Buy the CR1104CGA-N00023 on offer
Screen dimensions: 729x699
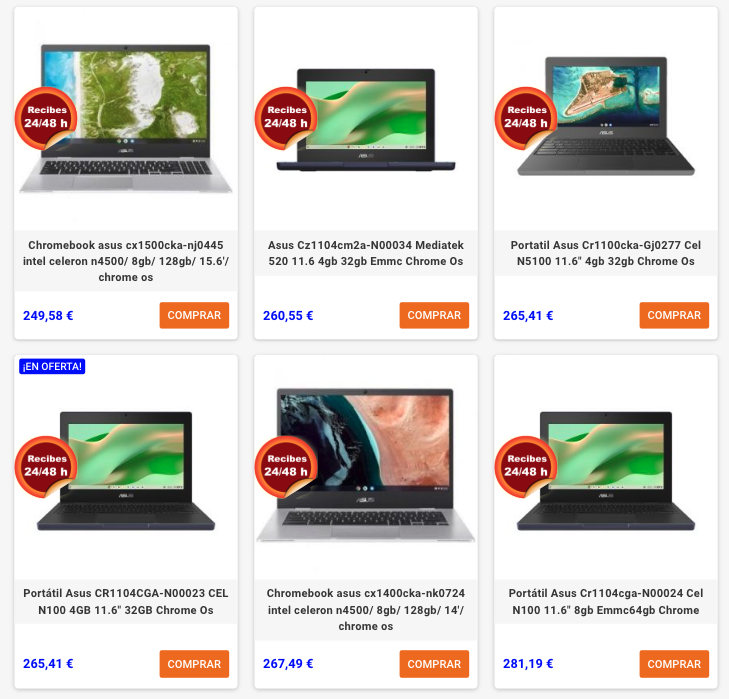[194, 664]
